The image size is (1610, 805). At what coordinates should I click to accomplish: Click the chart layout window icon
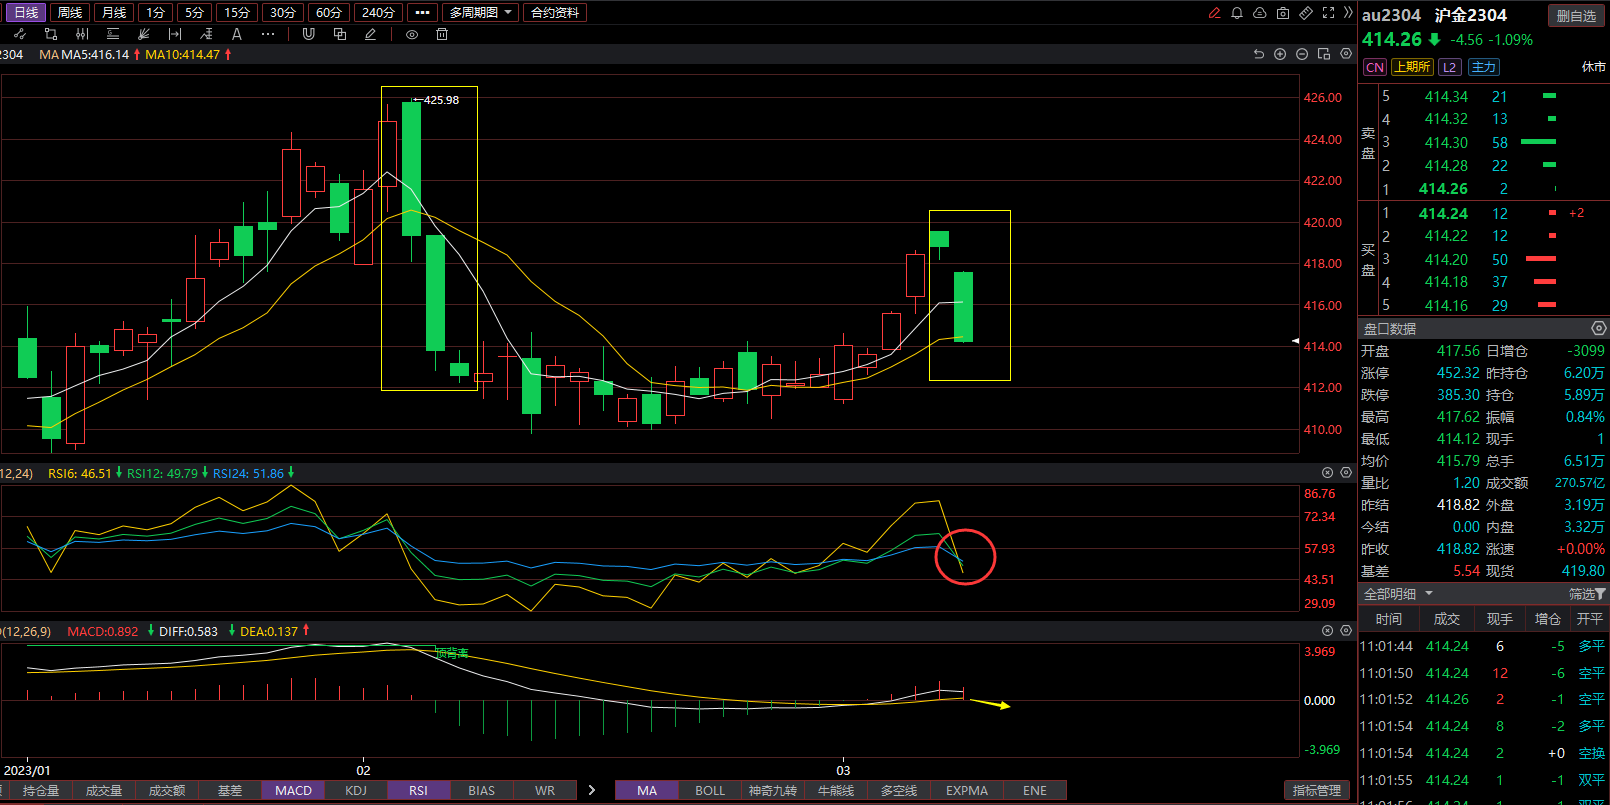1324,54
